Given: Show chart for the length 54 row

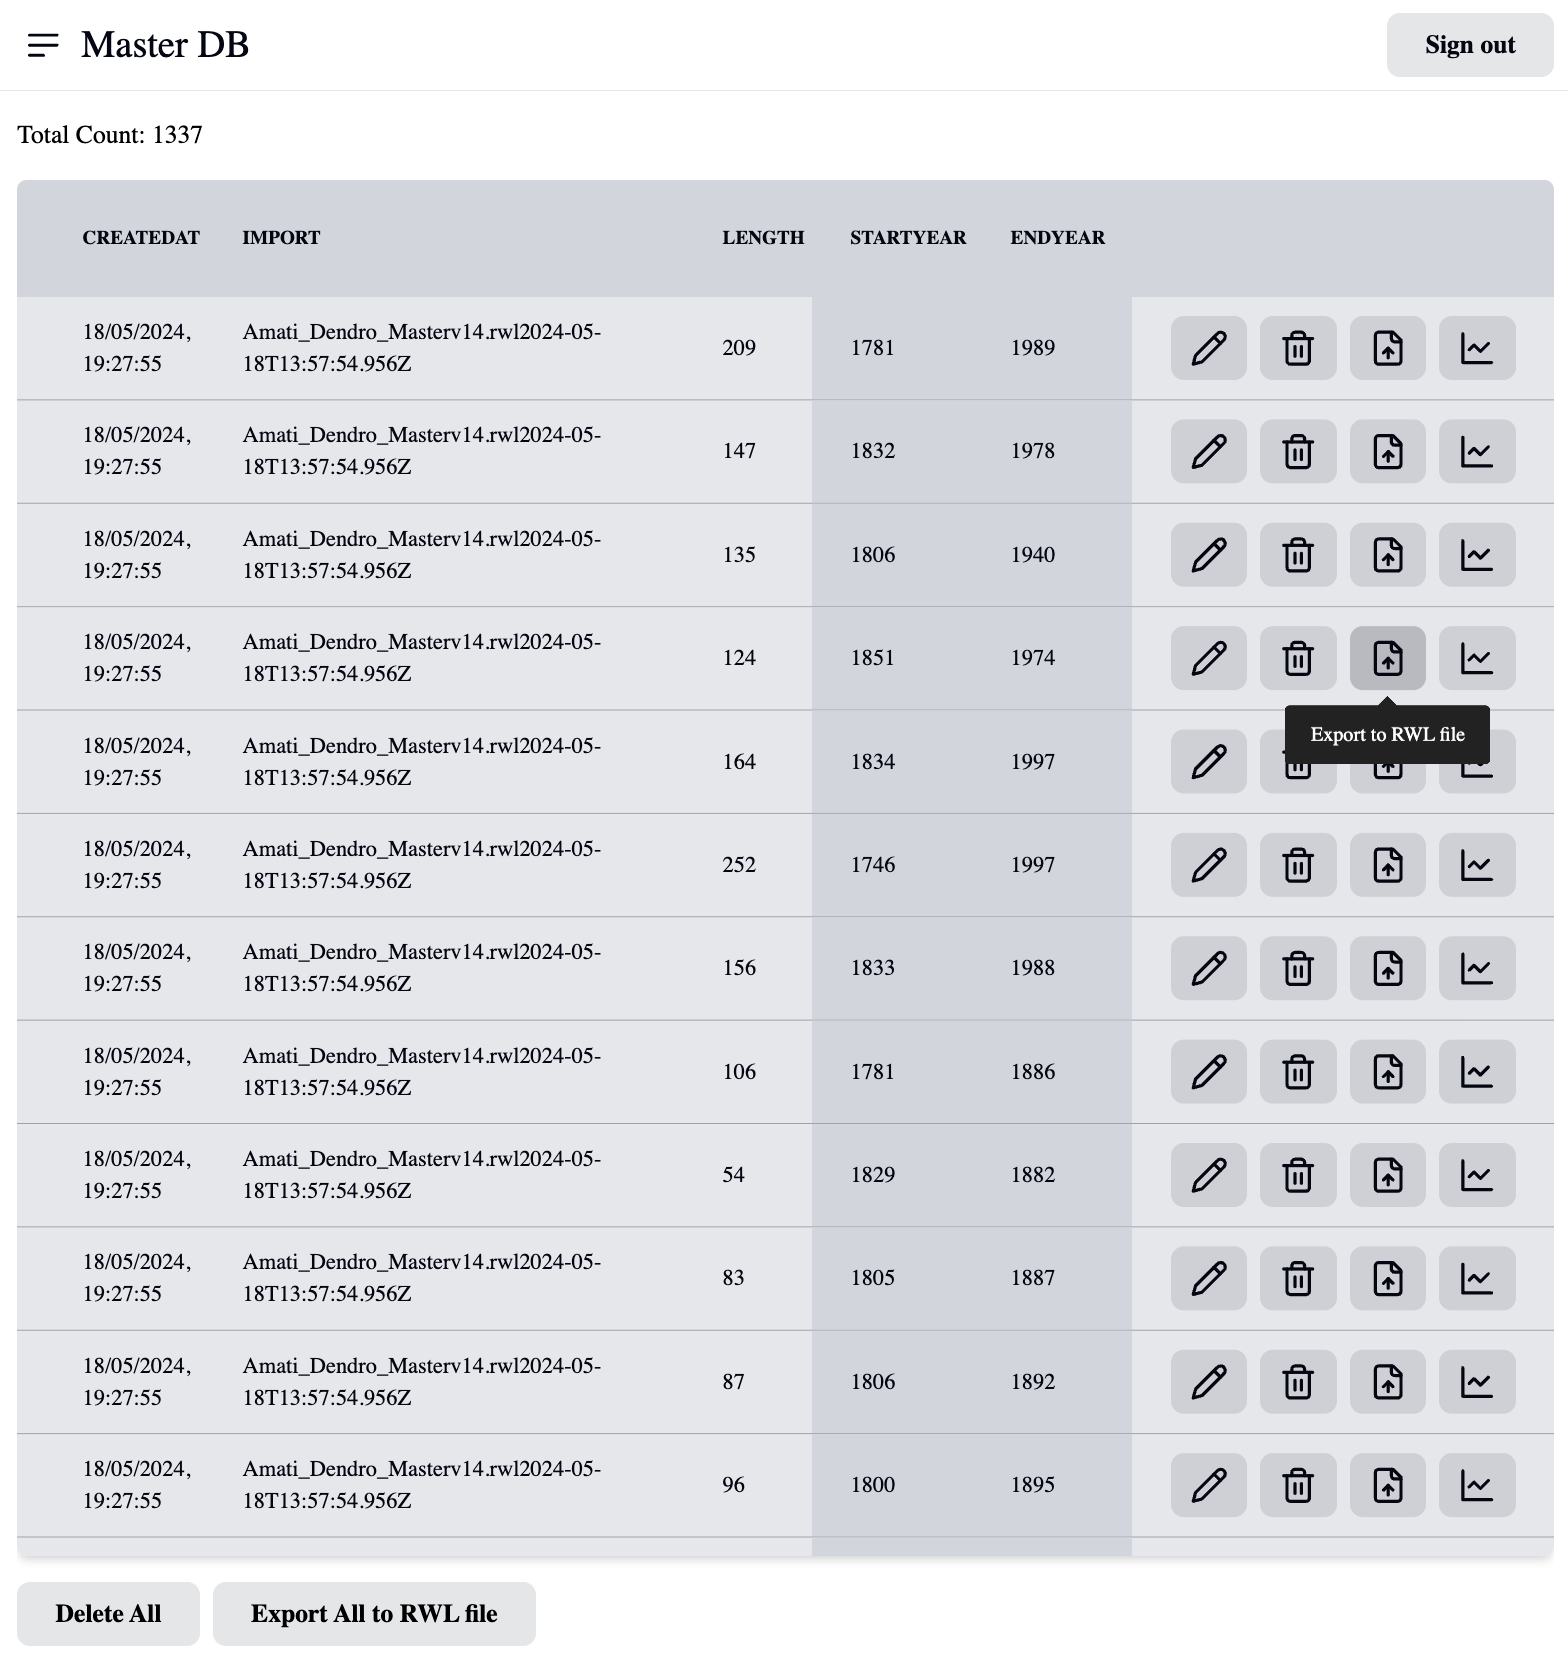Looking at the screenshot, I should click(x=1477, y=1175).
